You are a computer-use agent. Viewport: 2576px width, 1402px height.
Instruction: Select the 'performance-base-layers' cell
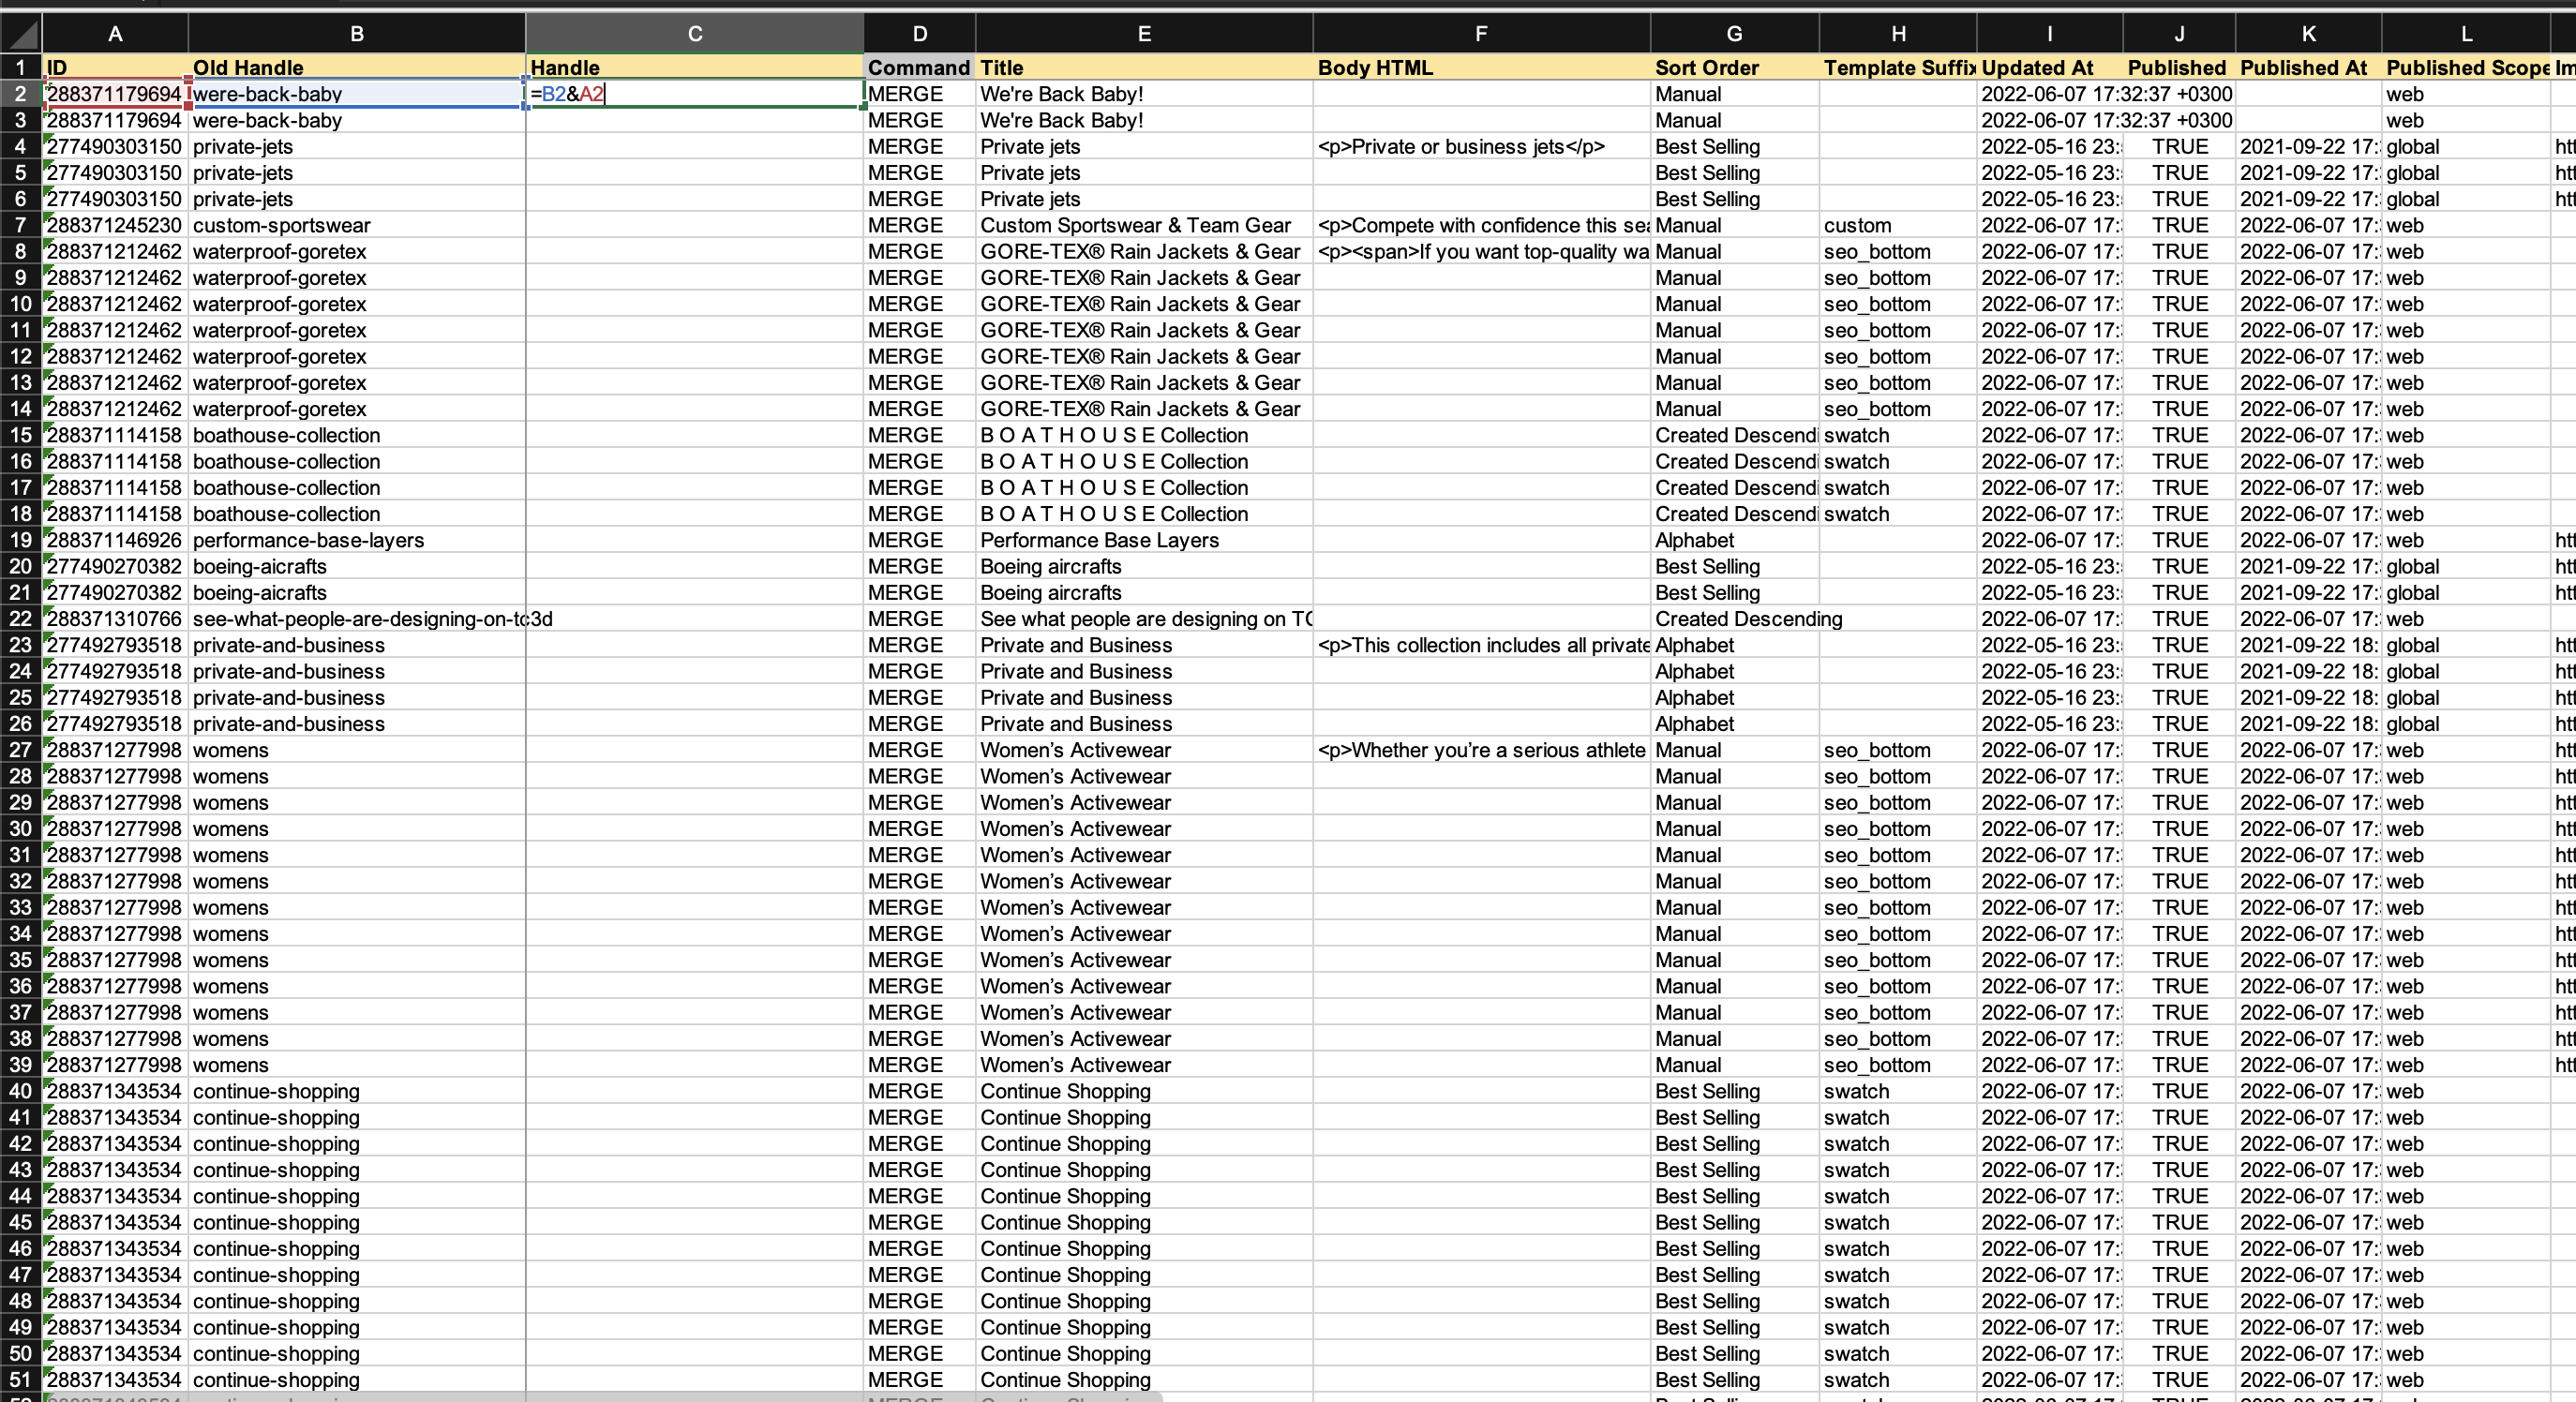(356, 541)
